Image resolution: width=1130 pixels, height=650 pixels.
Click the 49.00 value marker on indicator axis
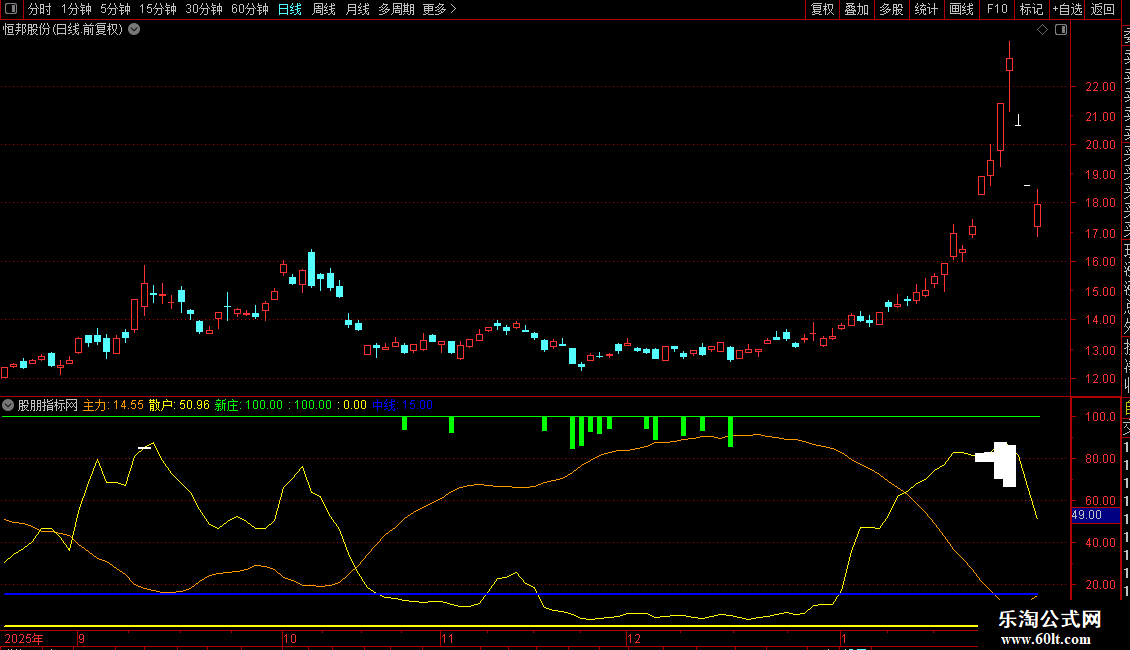(1087, 515)
